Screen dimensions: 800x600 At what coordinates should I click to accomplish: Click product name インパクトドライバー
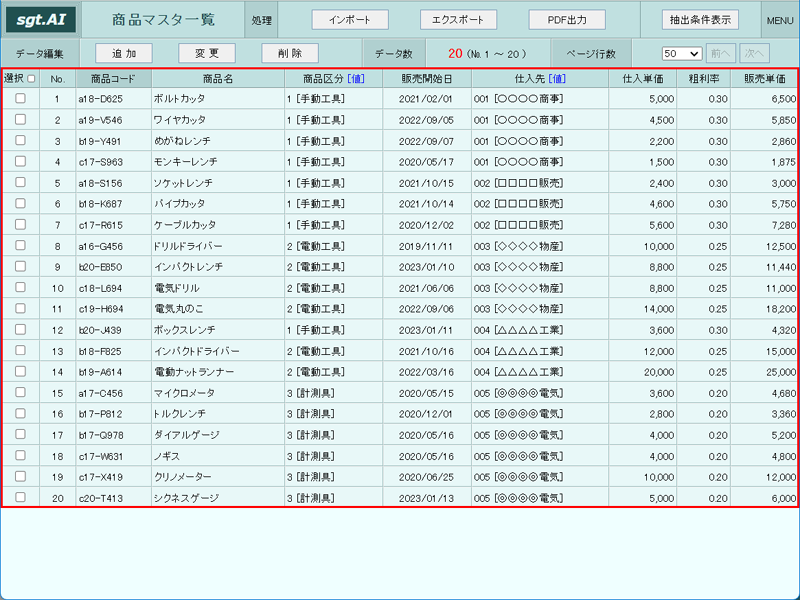(196, 351)
